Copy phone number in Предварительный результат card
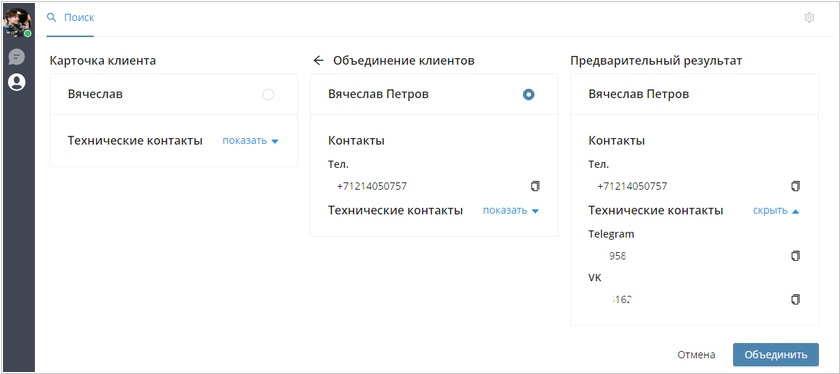The height and width of the screenshot is (374, 840). click(x=796, y=186)
